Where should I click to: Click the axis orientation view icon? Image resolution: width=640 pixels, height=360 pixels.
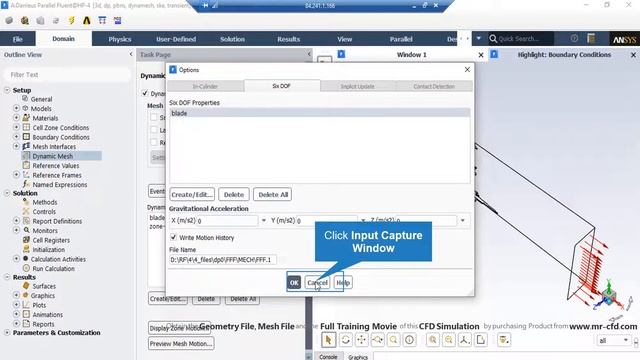point(464,340)
